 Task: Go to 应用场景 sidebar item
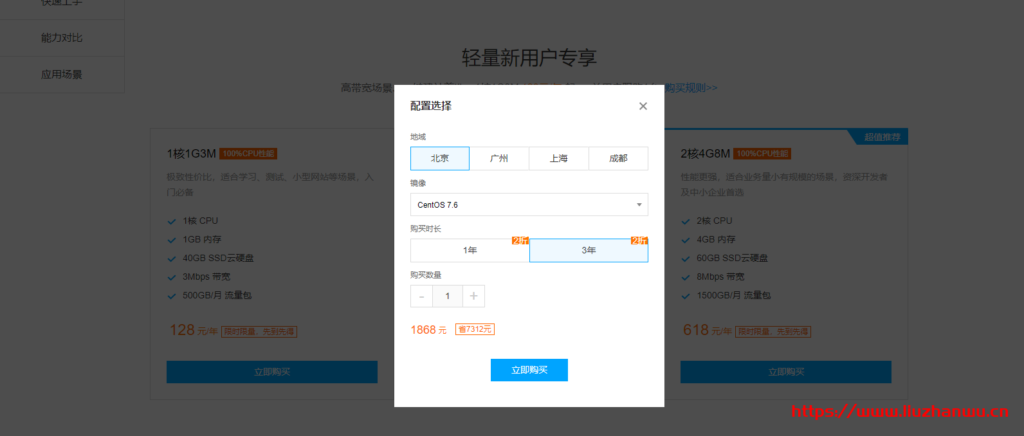(x=61, y=74)
